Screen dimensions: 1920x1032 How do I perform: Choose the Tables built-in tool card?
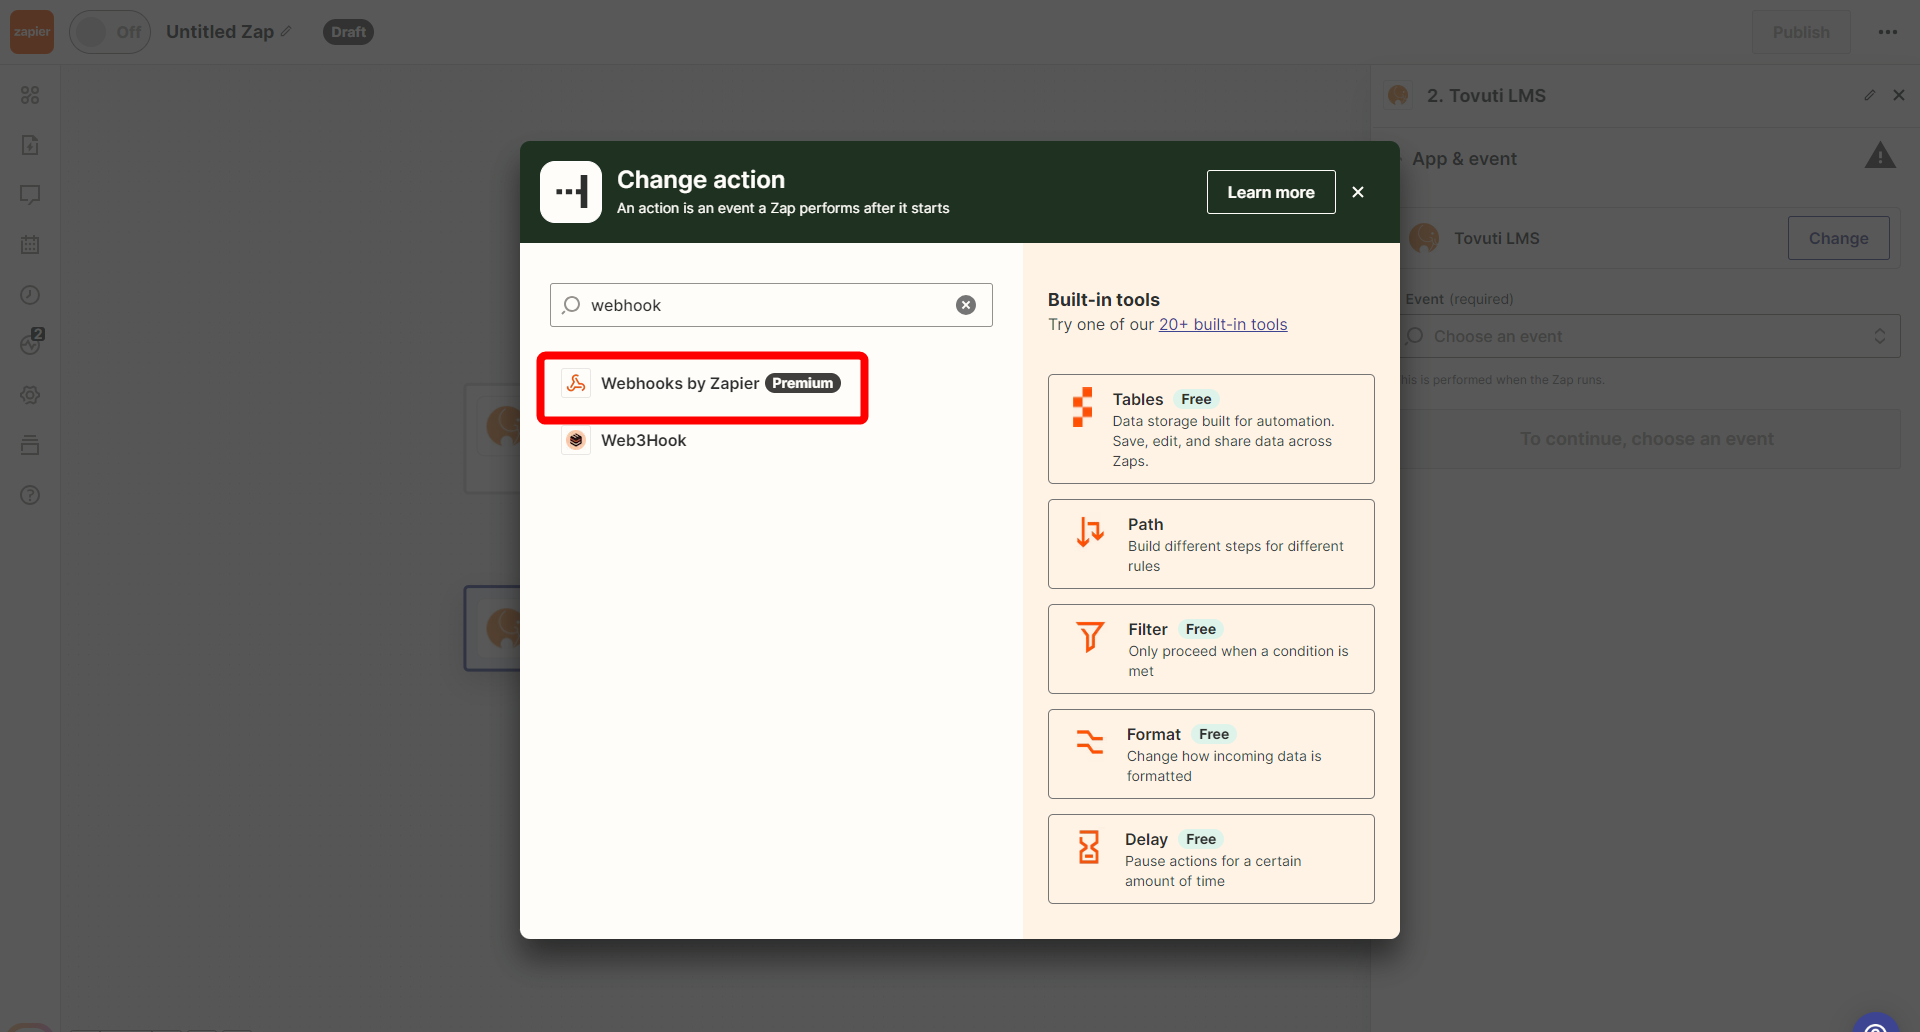tap(1211, 429)
